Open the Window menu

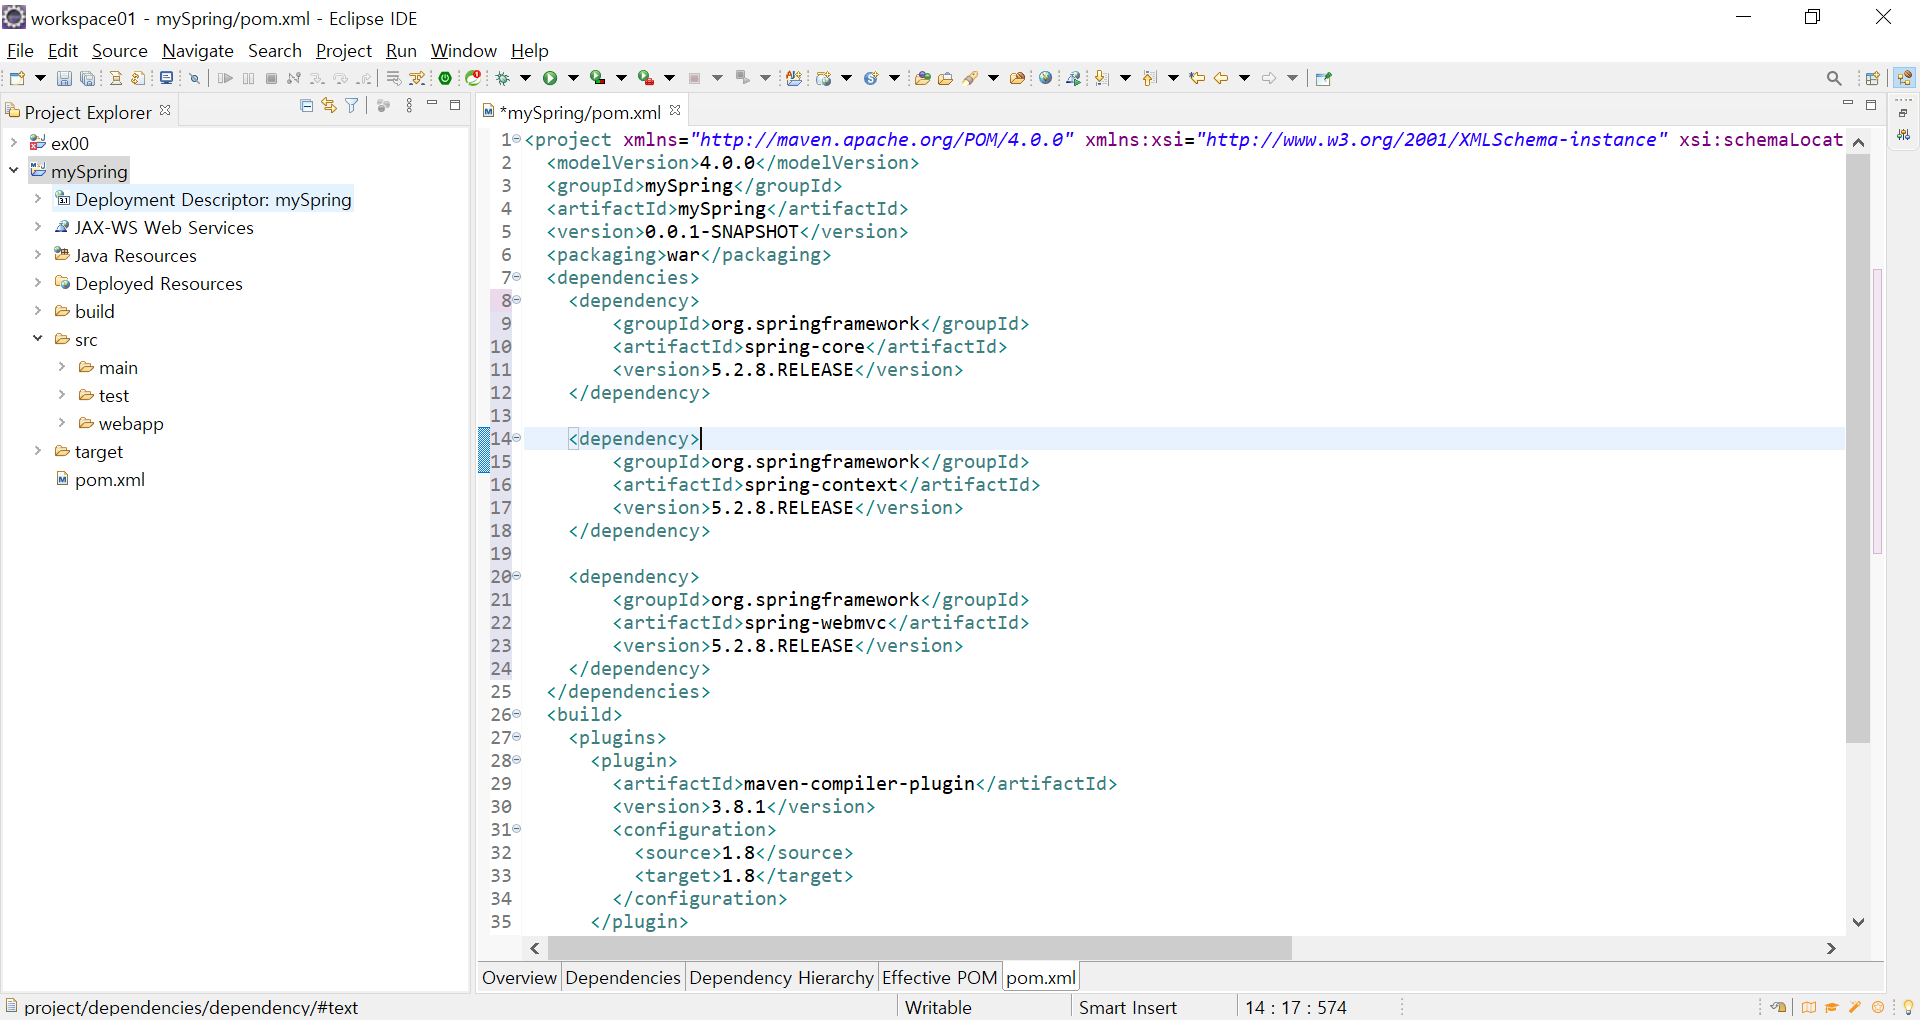point(463,50)
